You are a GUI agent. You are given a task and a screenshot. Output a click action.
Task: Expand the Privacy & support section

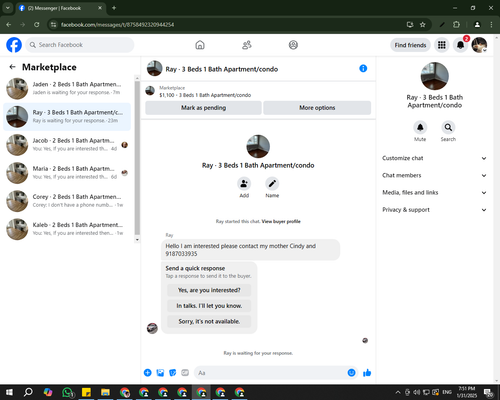(x=434, y=210)
